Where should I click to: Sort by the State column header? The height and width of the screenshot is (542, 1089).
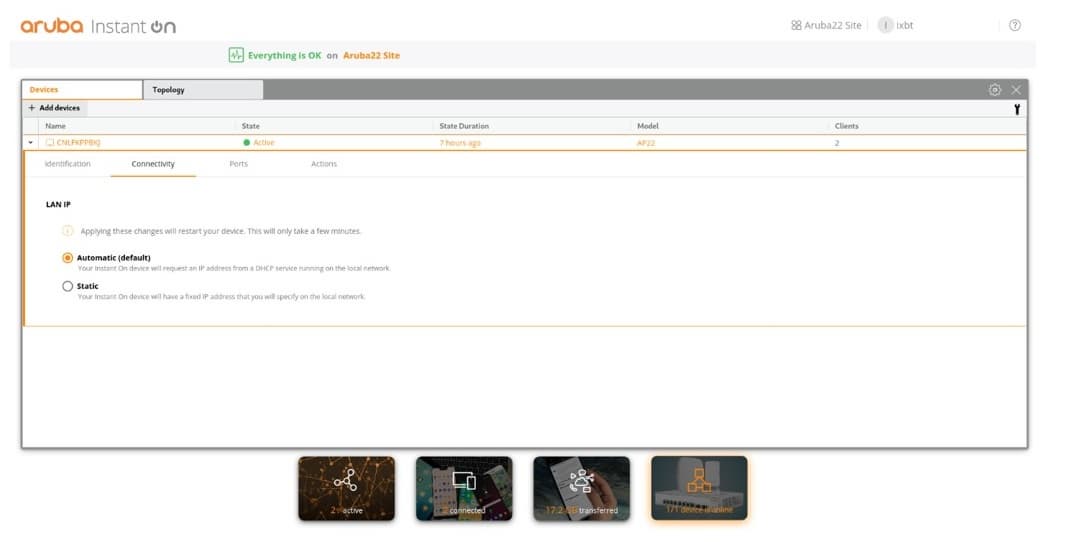point(251,126)
